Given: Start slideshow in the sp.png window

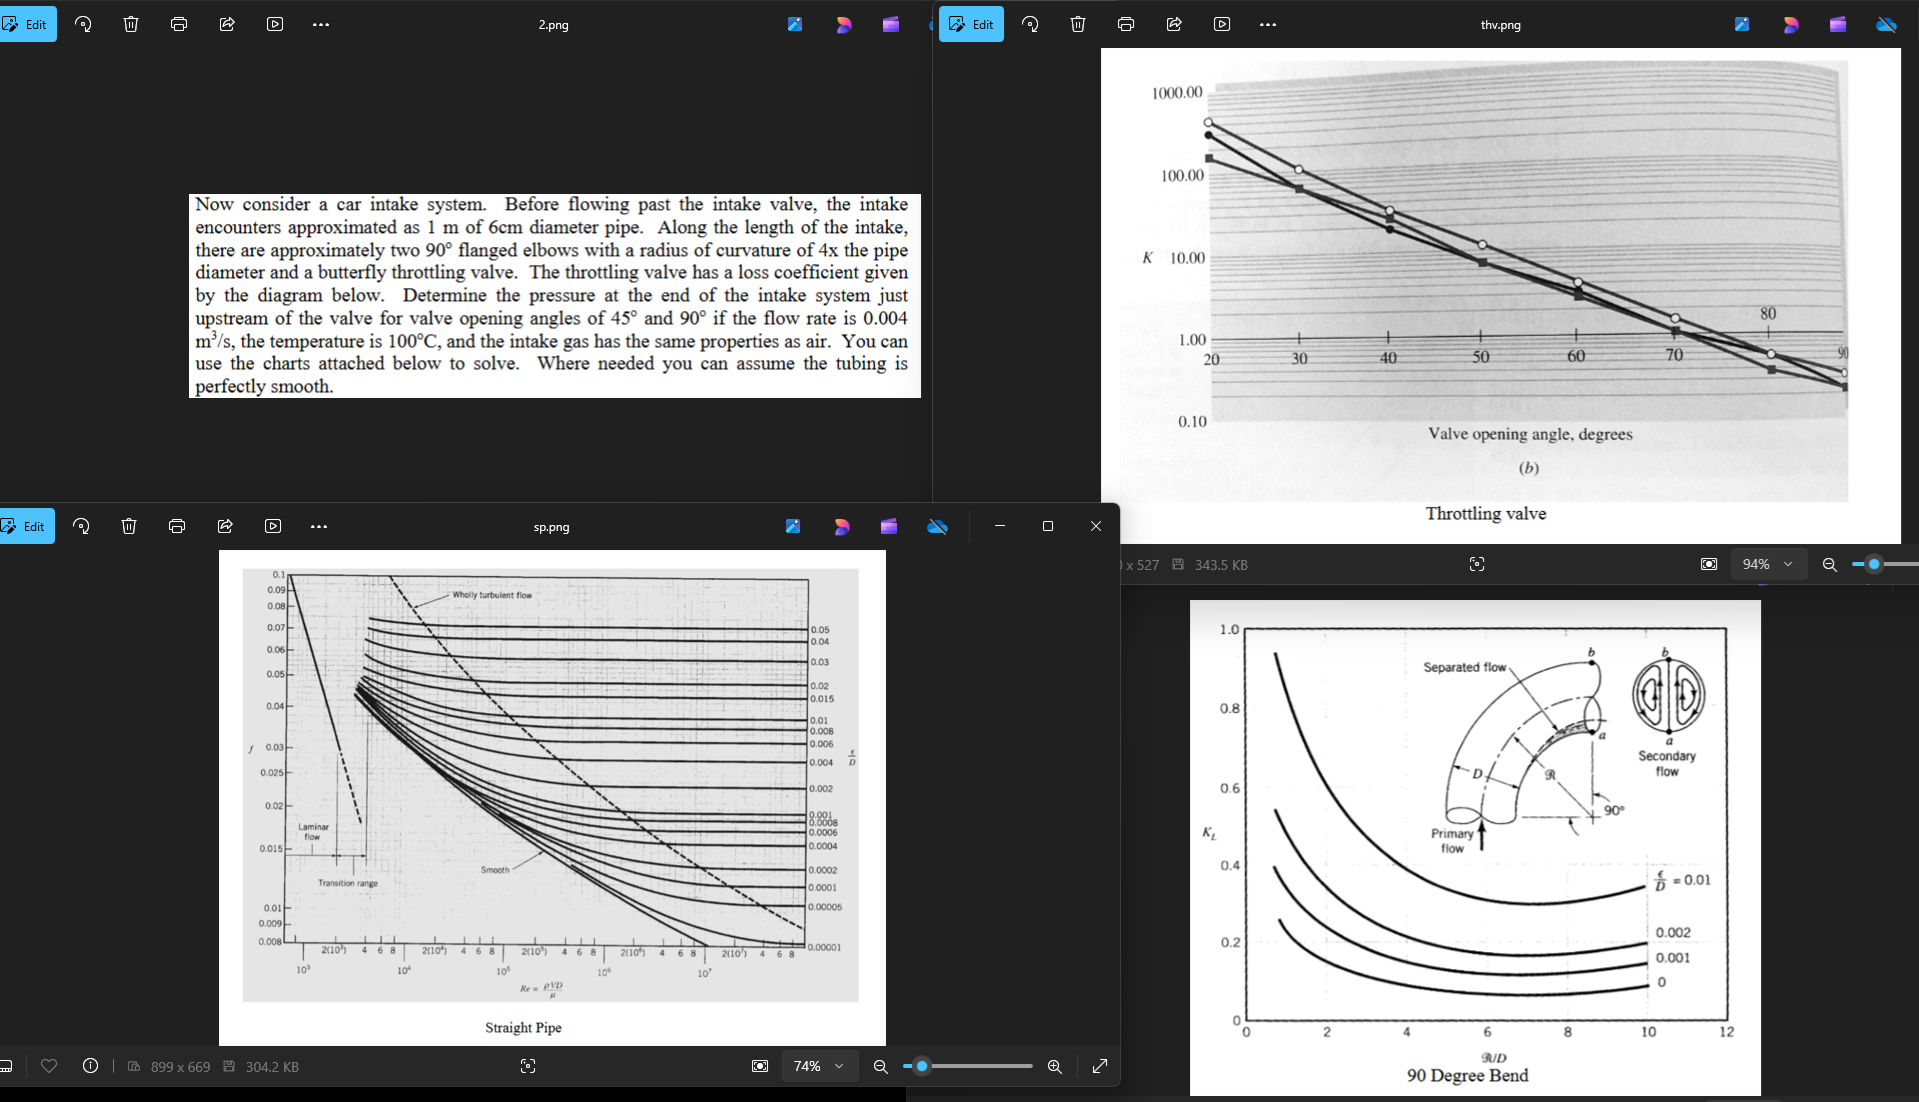Looking at the screenshot, I should click(x=273, y=526).
